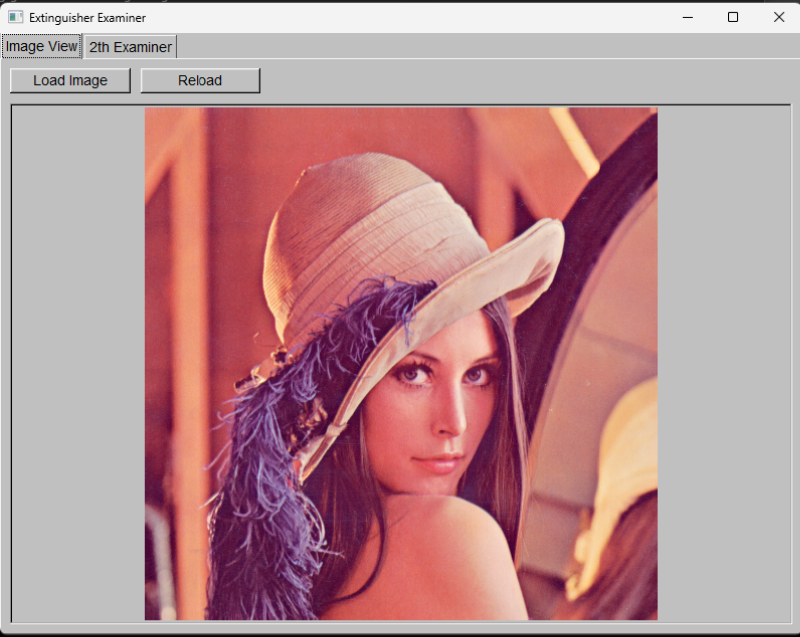Minimize the Extinguisher Examiner window
The height and width of the screenshot is (637, 800).
click(688, 17)
